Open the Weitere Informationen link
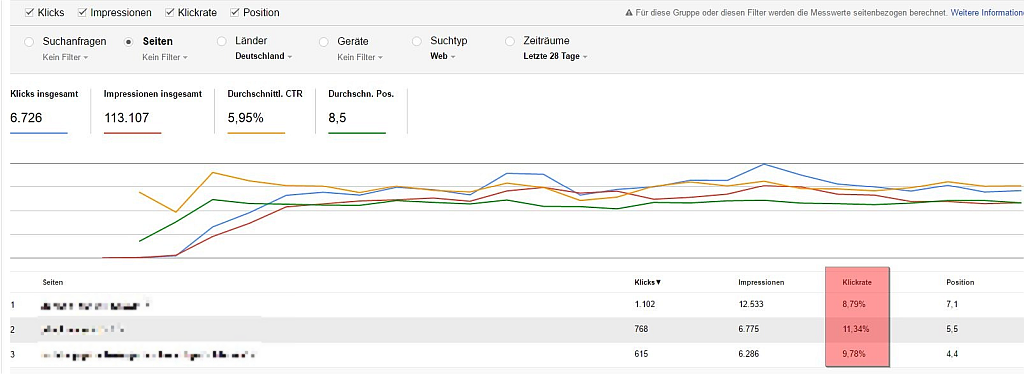The height and width of the screenshot is (374, 1024). click(x=987, y=12)
